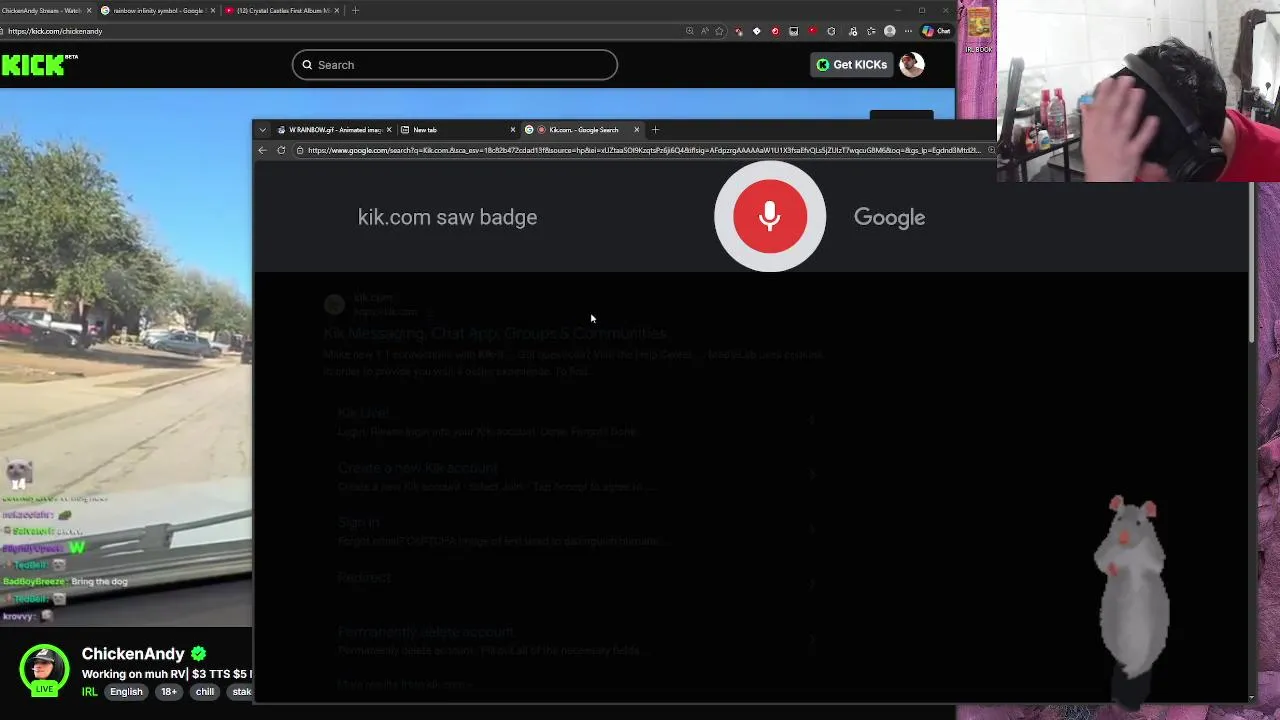Open Edge's three-dot settings menu
This screenshot has height=720, width=1280.
[x=908, y=31]
